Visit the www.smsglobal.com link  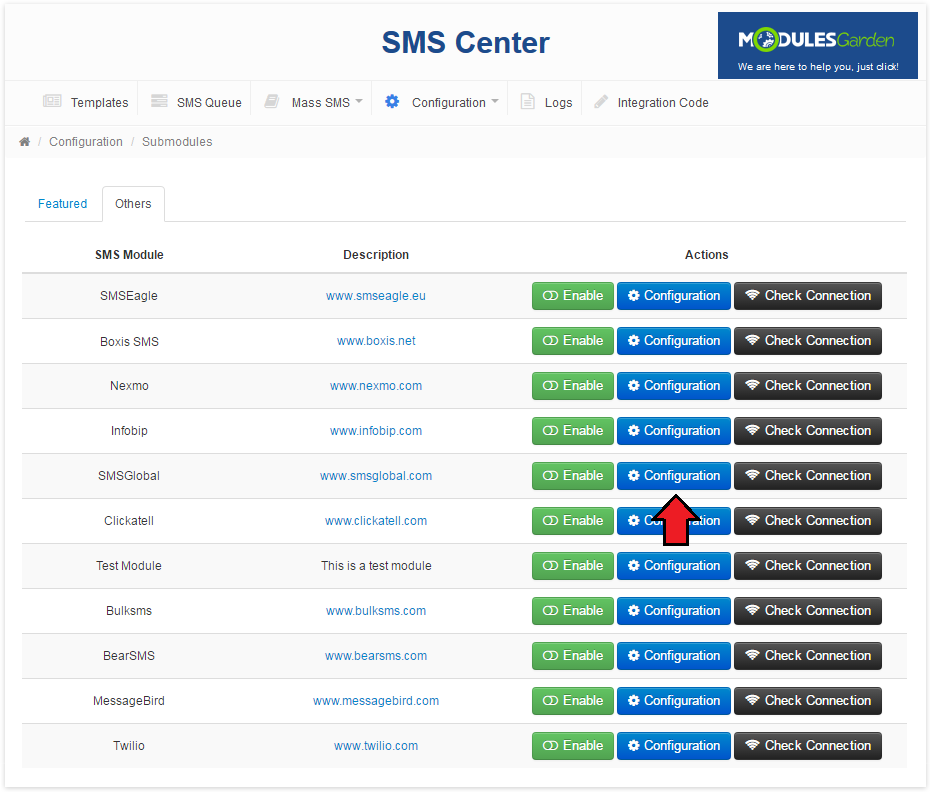pos(376,476)
